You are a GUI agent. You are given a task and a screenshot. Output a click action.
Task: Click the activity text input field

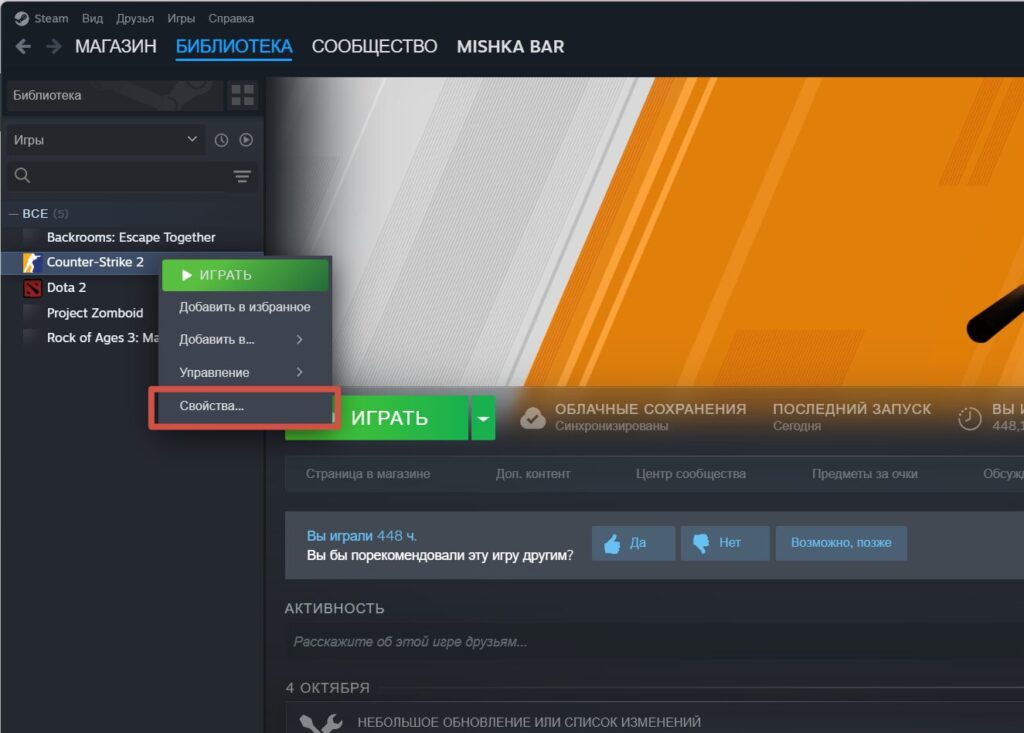(x=650, y=642)
